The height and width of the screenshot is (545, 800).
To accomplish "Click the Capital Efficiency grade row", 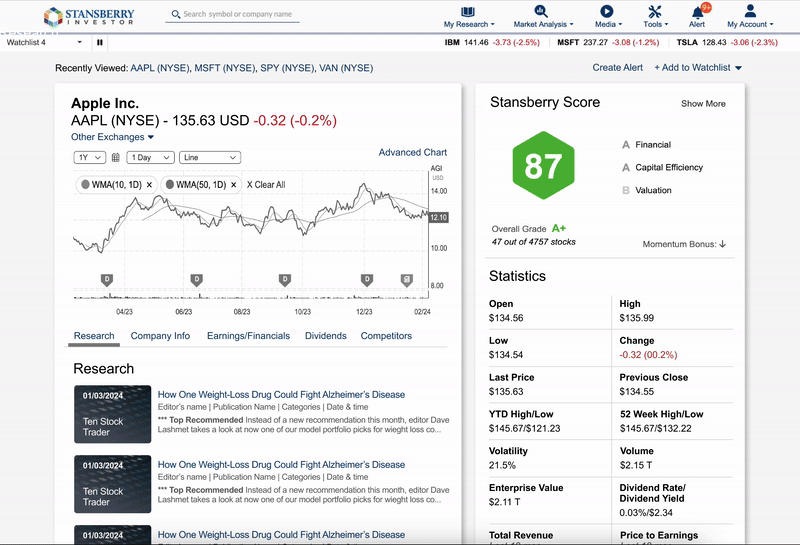I will (x=662, y=167).
